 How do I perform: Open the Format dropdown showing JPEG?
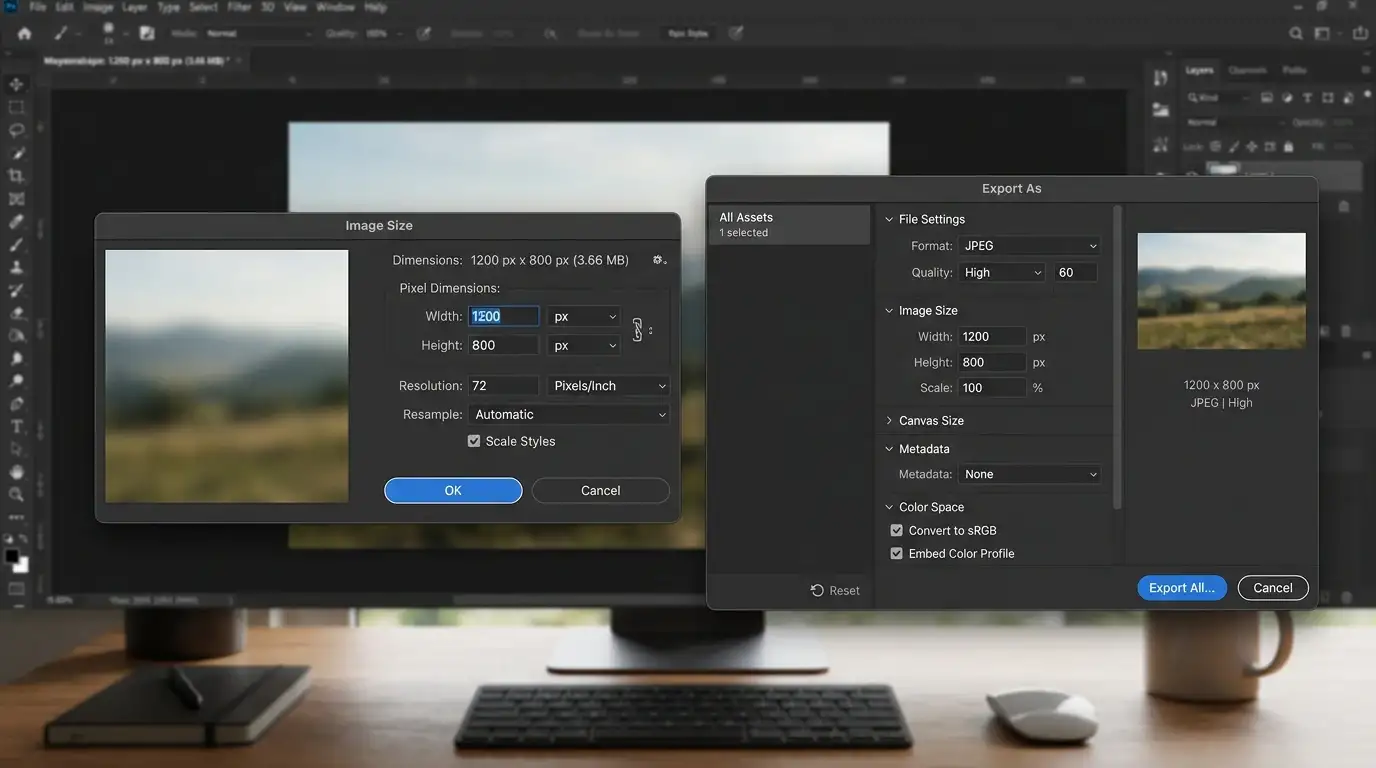click(x=1029, y=246)
